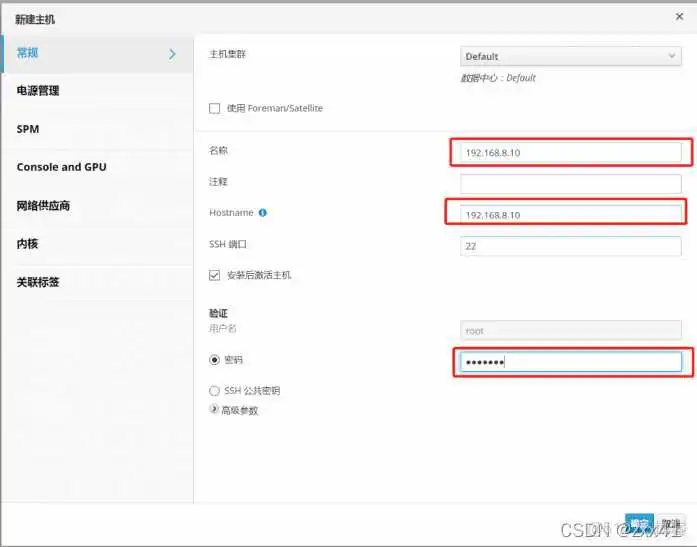Select SSH 公共密钥 radio option
This screenshot has width=697, height=547.
click(x=214, y=391)
